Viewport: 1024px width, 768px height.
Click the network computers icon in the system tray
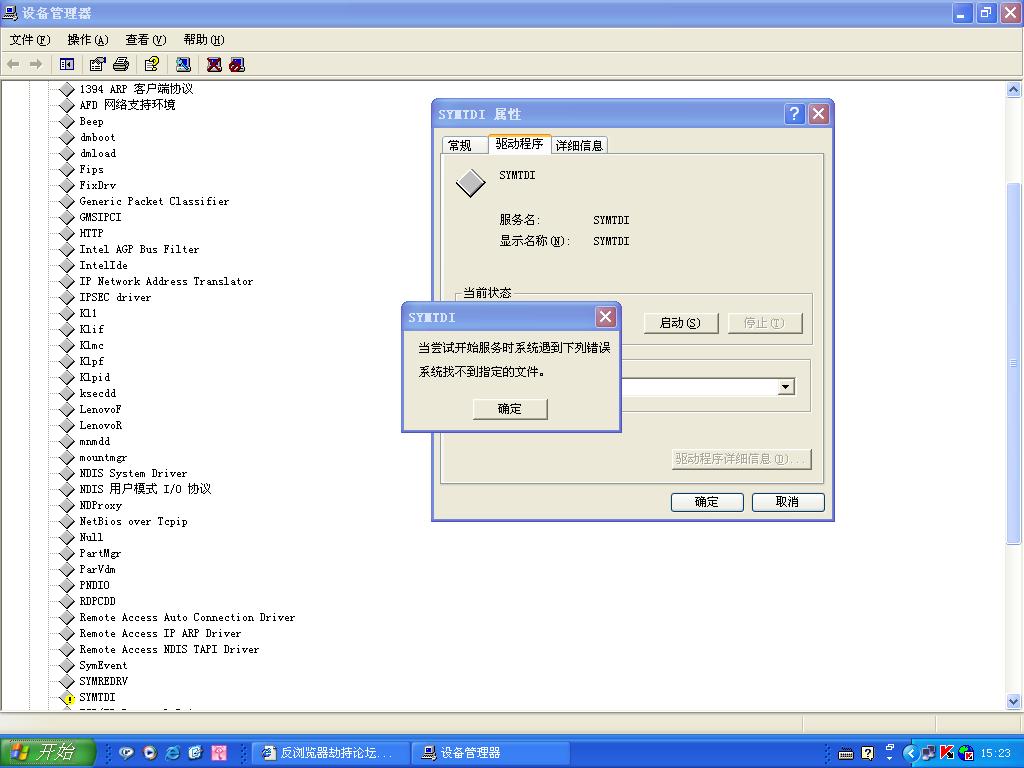coord(928,753)
